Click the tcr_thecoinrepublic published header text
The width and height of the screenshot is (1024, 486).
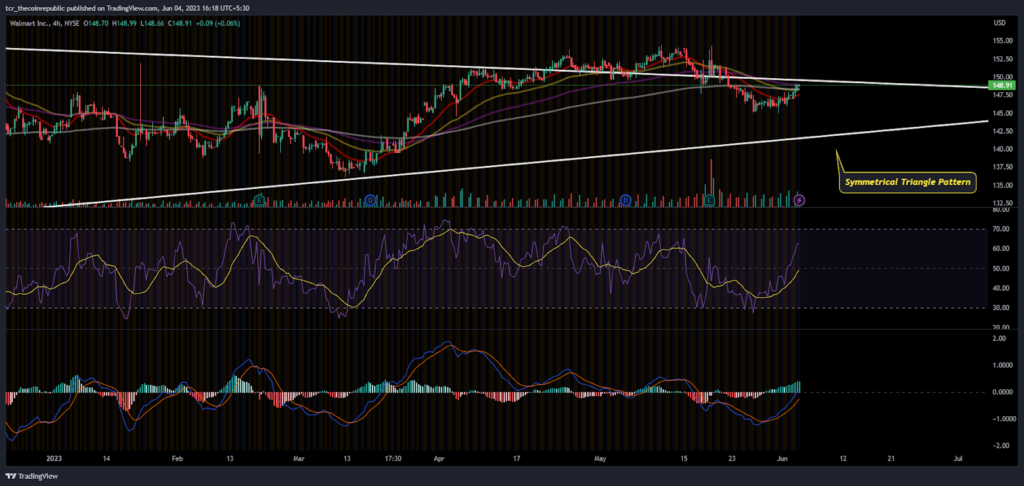click(129, 8)
